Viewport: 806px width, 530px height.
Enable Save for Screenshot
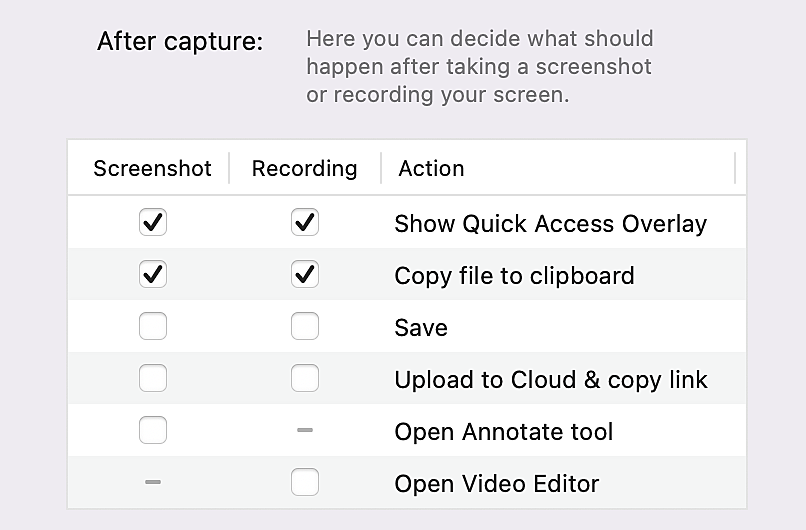tap(153, 326)
